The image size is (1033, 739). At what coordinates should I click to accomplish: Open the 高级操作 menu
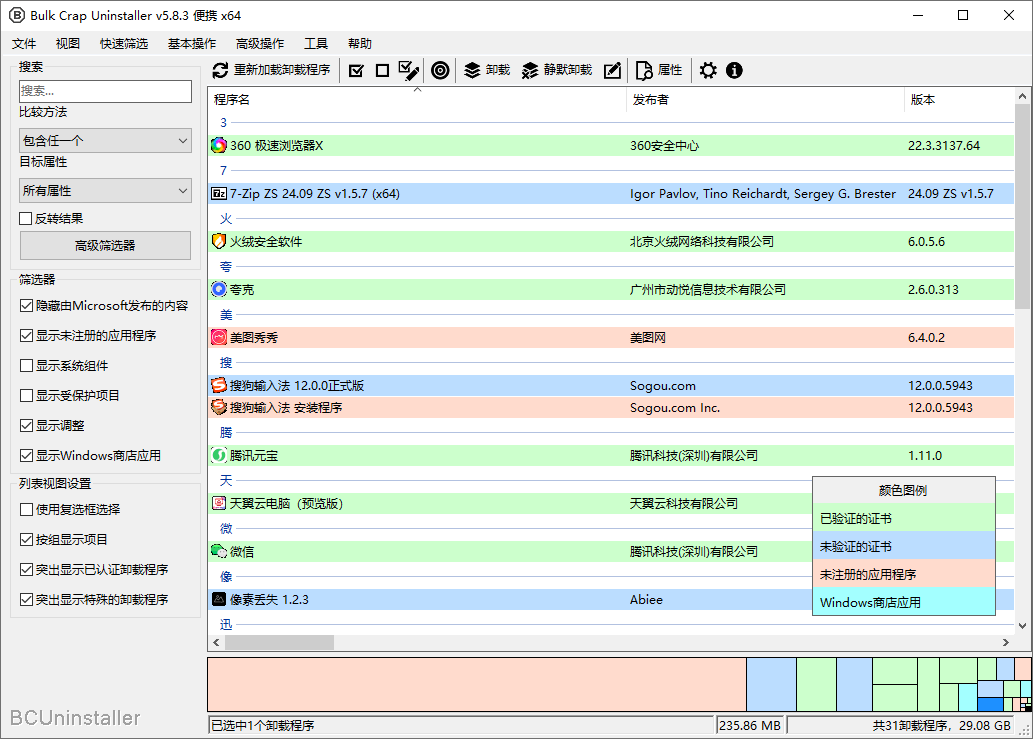coord(260,43)
